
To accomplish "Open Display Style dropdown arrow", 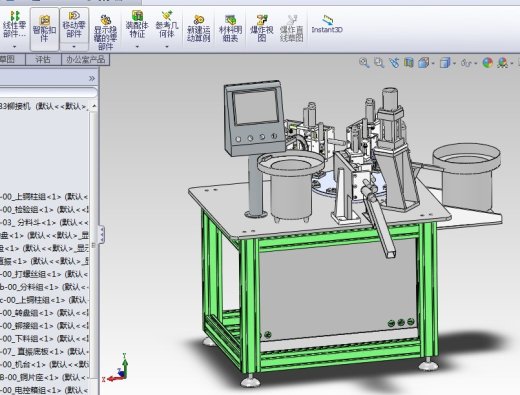I will tap(454, 63).
